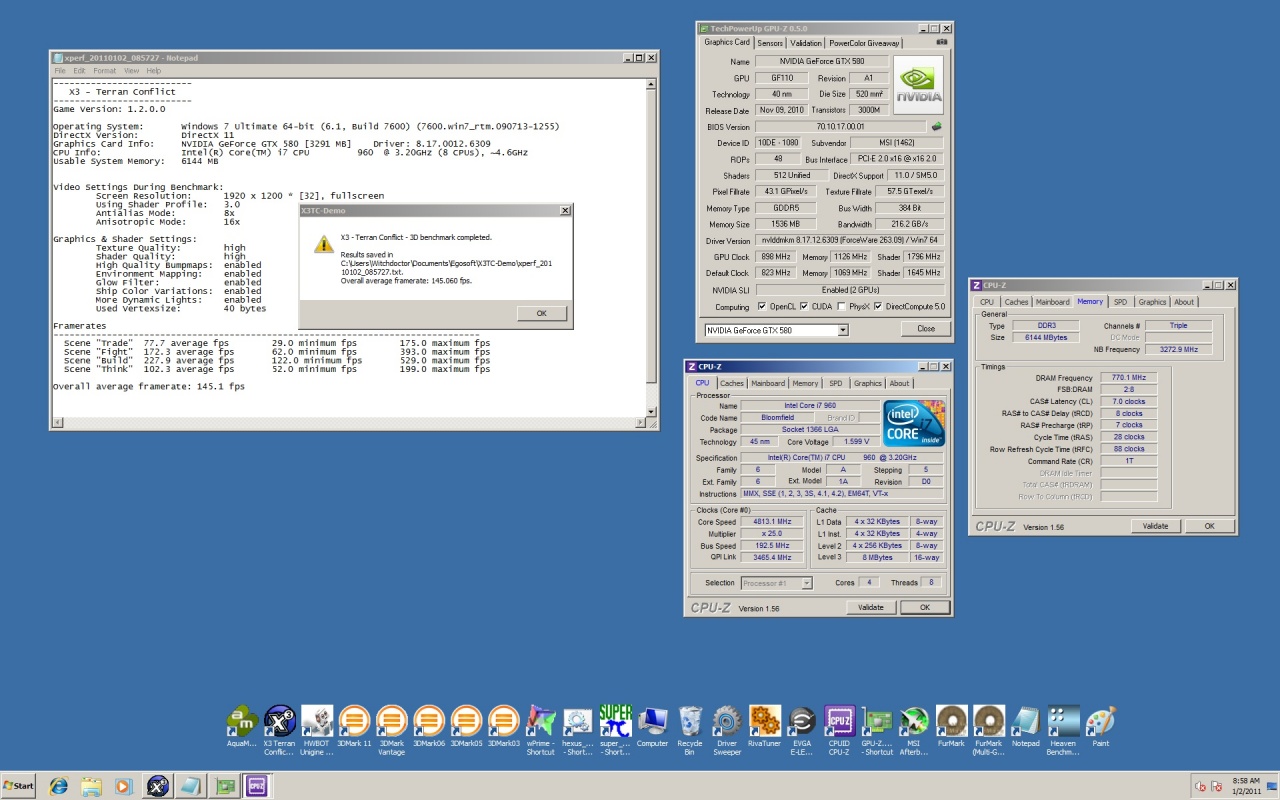Click Internet Explorer in the taskbar
1280x800 pixels.
(58, 786)
